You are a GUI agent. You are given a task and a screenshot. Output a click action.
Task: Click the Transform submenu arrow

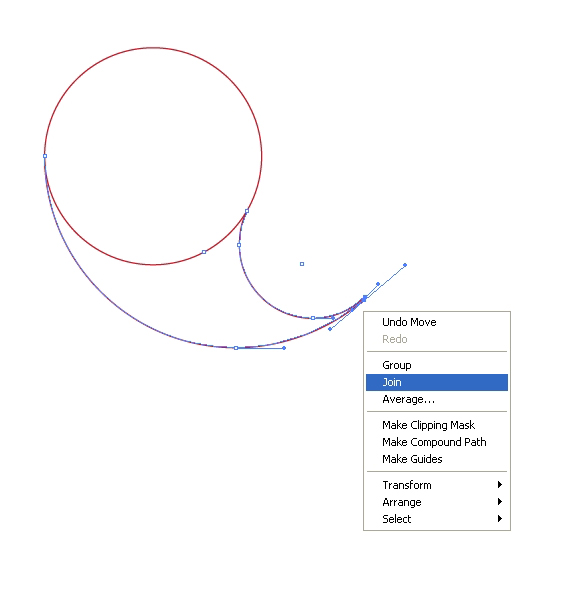(x=500, y=485)
